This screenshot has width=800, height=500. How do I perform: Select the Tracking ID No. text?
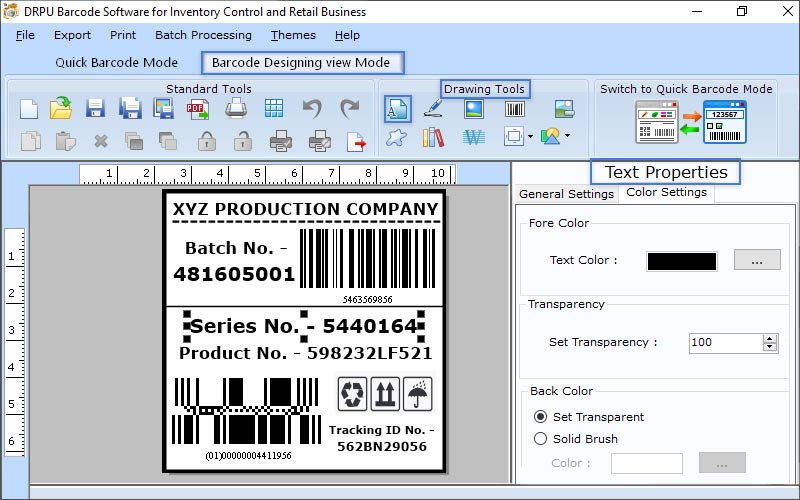click(x=382, y=438)
